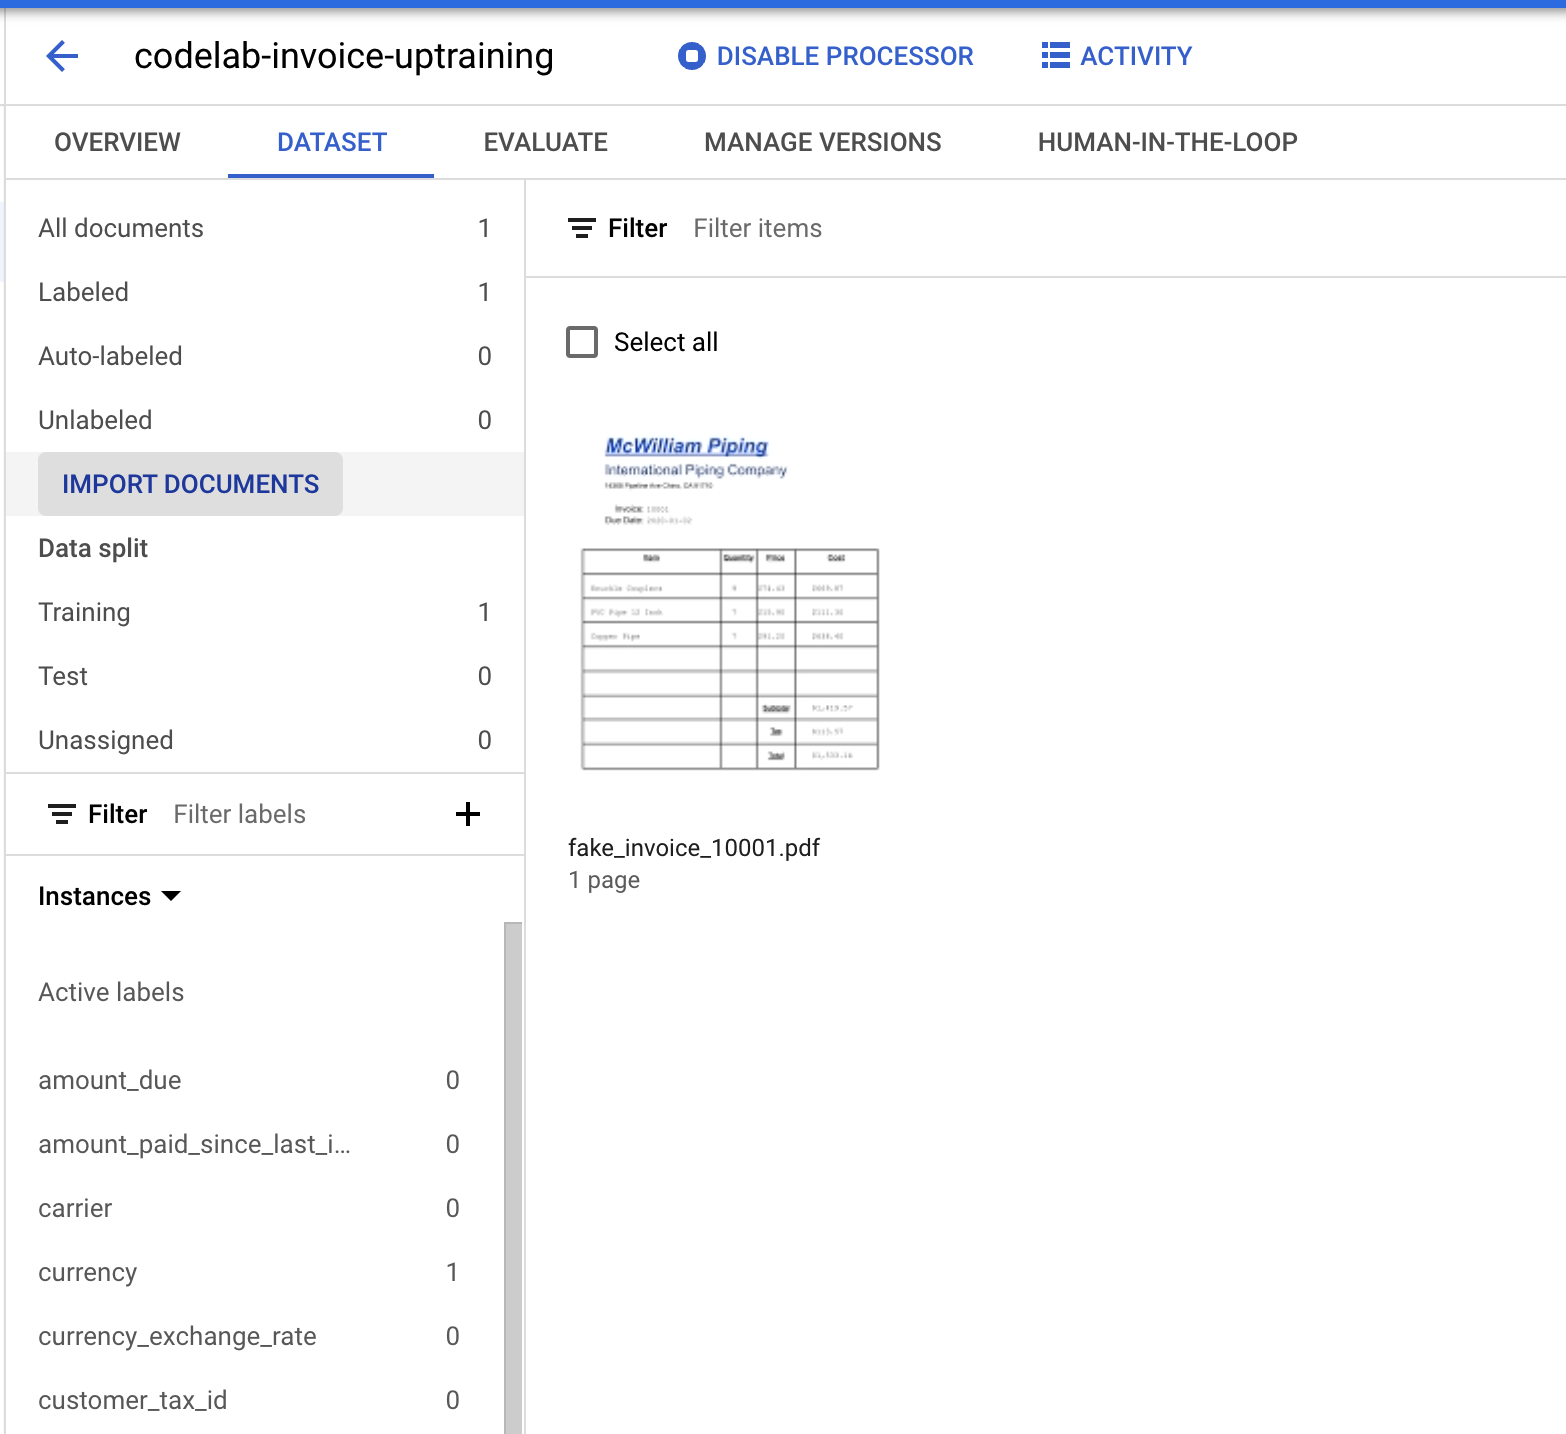
Task: Show Auto-labeled documents list
Action: click(x=111, y=356)
